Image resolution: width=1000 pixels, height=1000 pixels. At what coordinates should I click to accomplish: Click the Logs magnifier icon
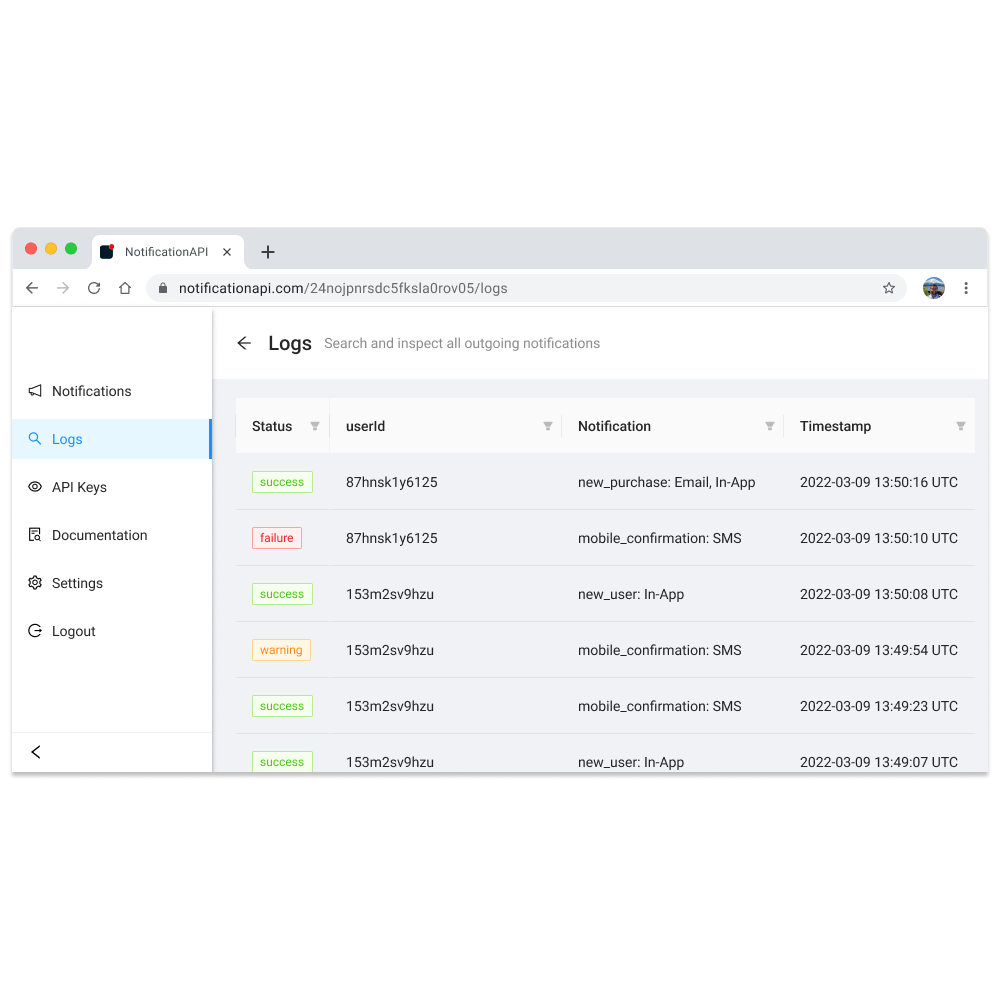[33, 438]
